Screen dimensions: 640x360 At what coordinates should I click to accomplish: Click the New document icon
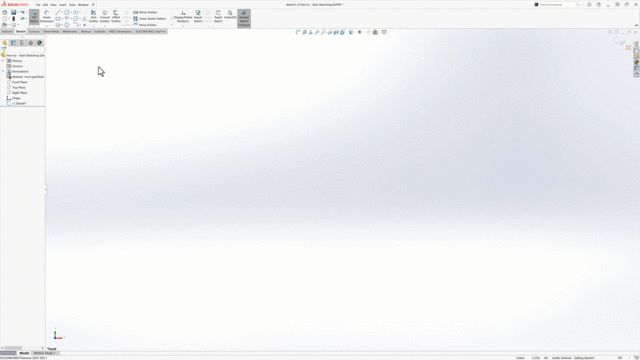click(4, 18)
